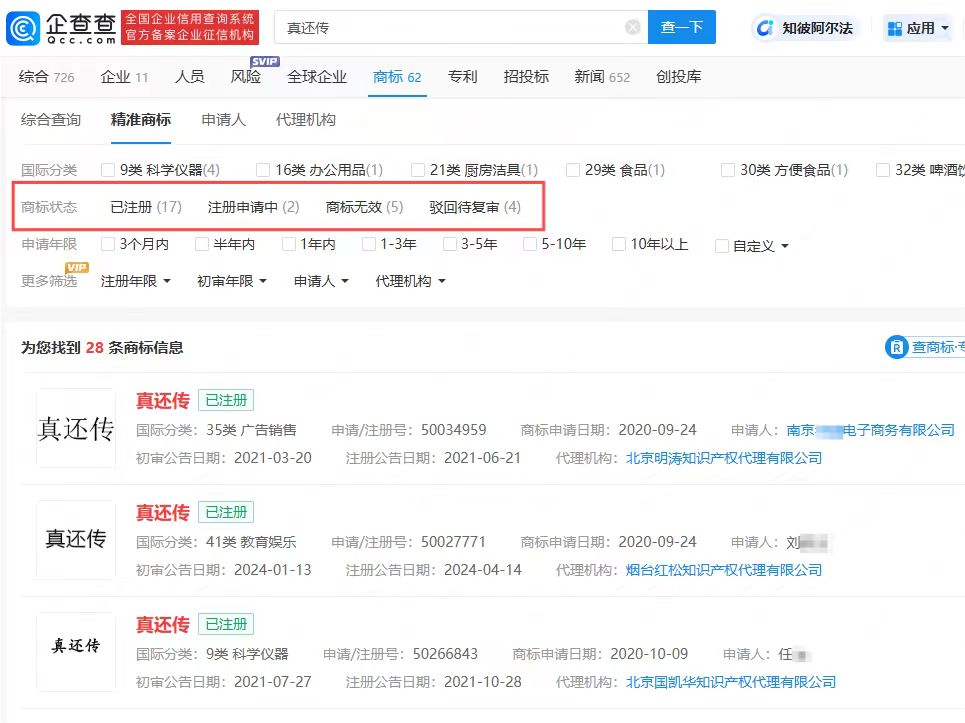Open trademark image for registration 50266843
The height and width of the screenshot is (723, 965).
point(76,652)
